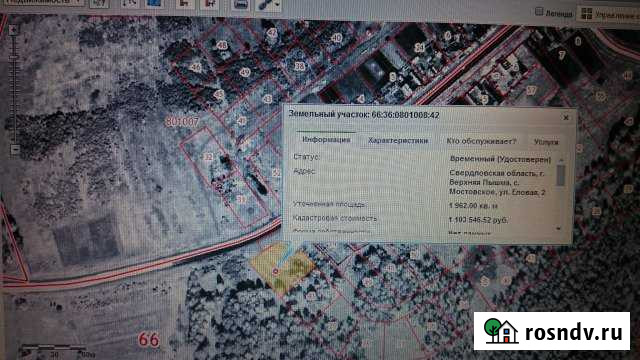Click the info panel scroll up arrow
The width and height of the screenshot is (640, 360).
(561, 160)
